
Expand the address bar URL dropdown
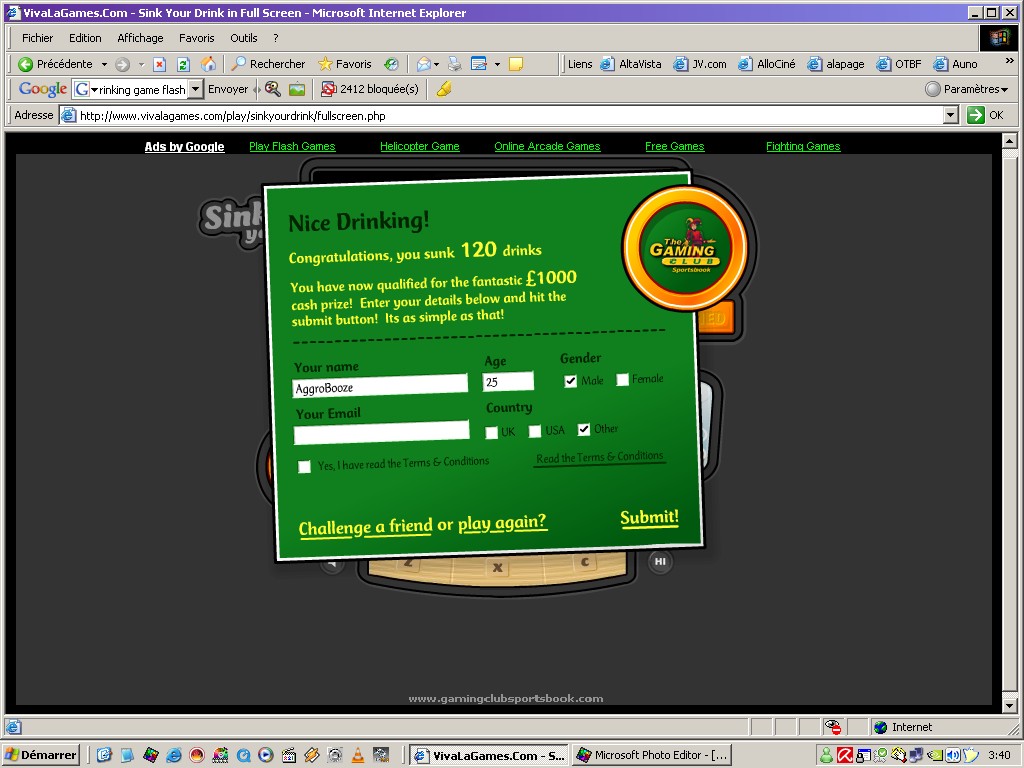coord(950,115)
